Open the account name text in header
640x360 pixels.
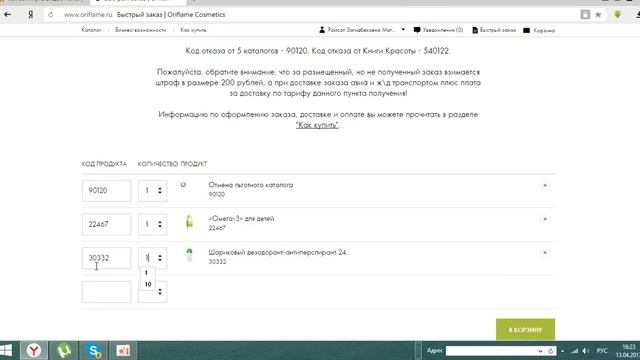click(361, 30)
